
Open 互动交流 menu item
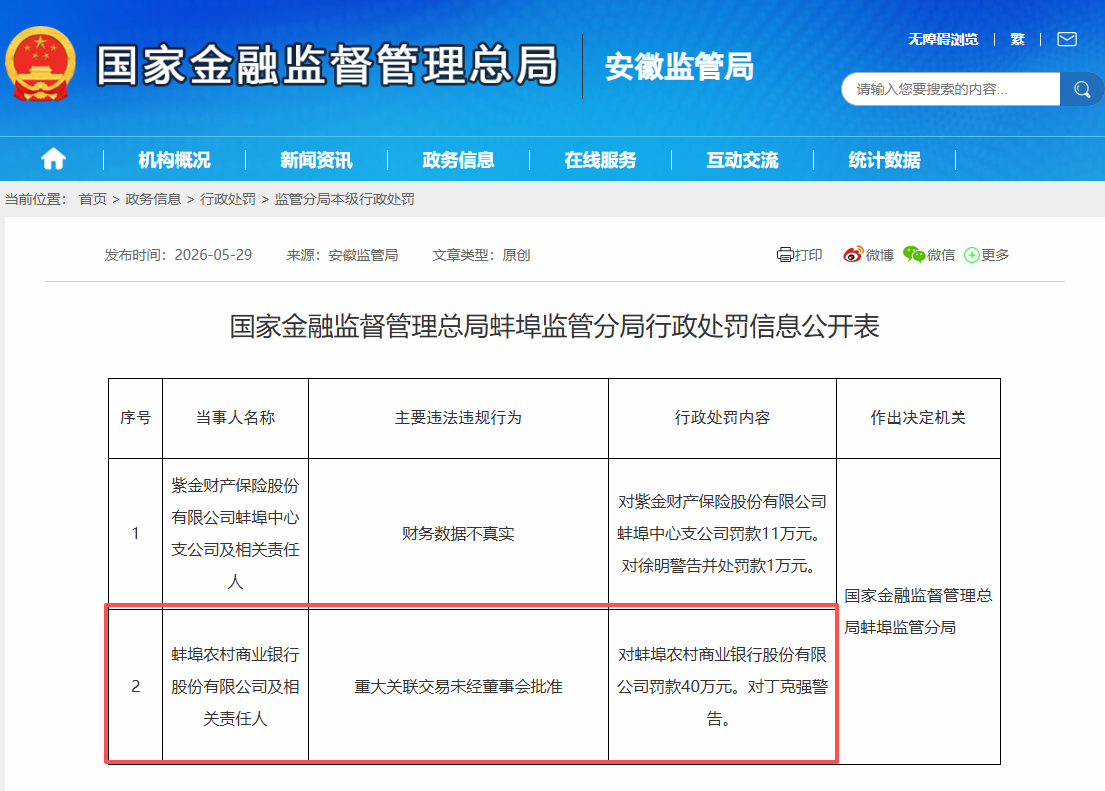click(743, 160)
